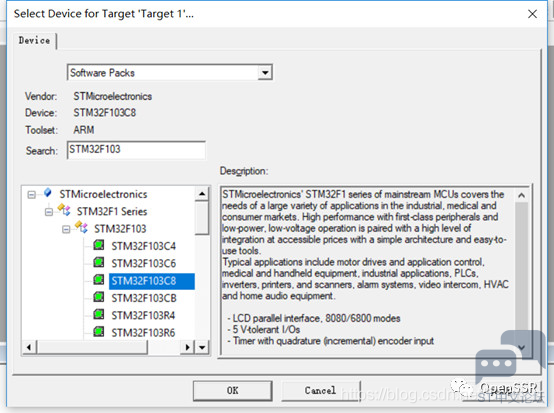The width and height of the screenshot is (554, 413).
Task: Select STM32F103C4 in the device tree
Action: point(143,246)
